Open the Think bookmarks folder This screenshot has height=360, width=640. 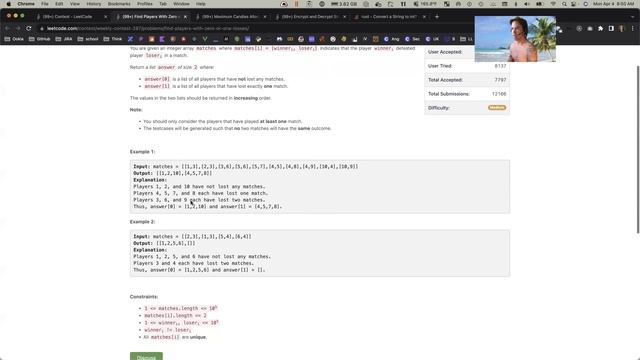(x=113, y=39)
